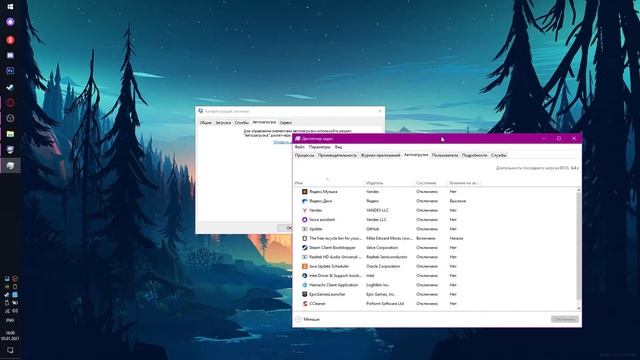Click scrollbar down arrow in startup list
The image size is (640, 360).
click(x=579, y=308)
